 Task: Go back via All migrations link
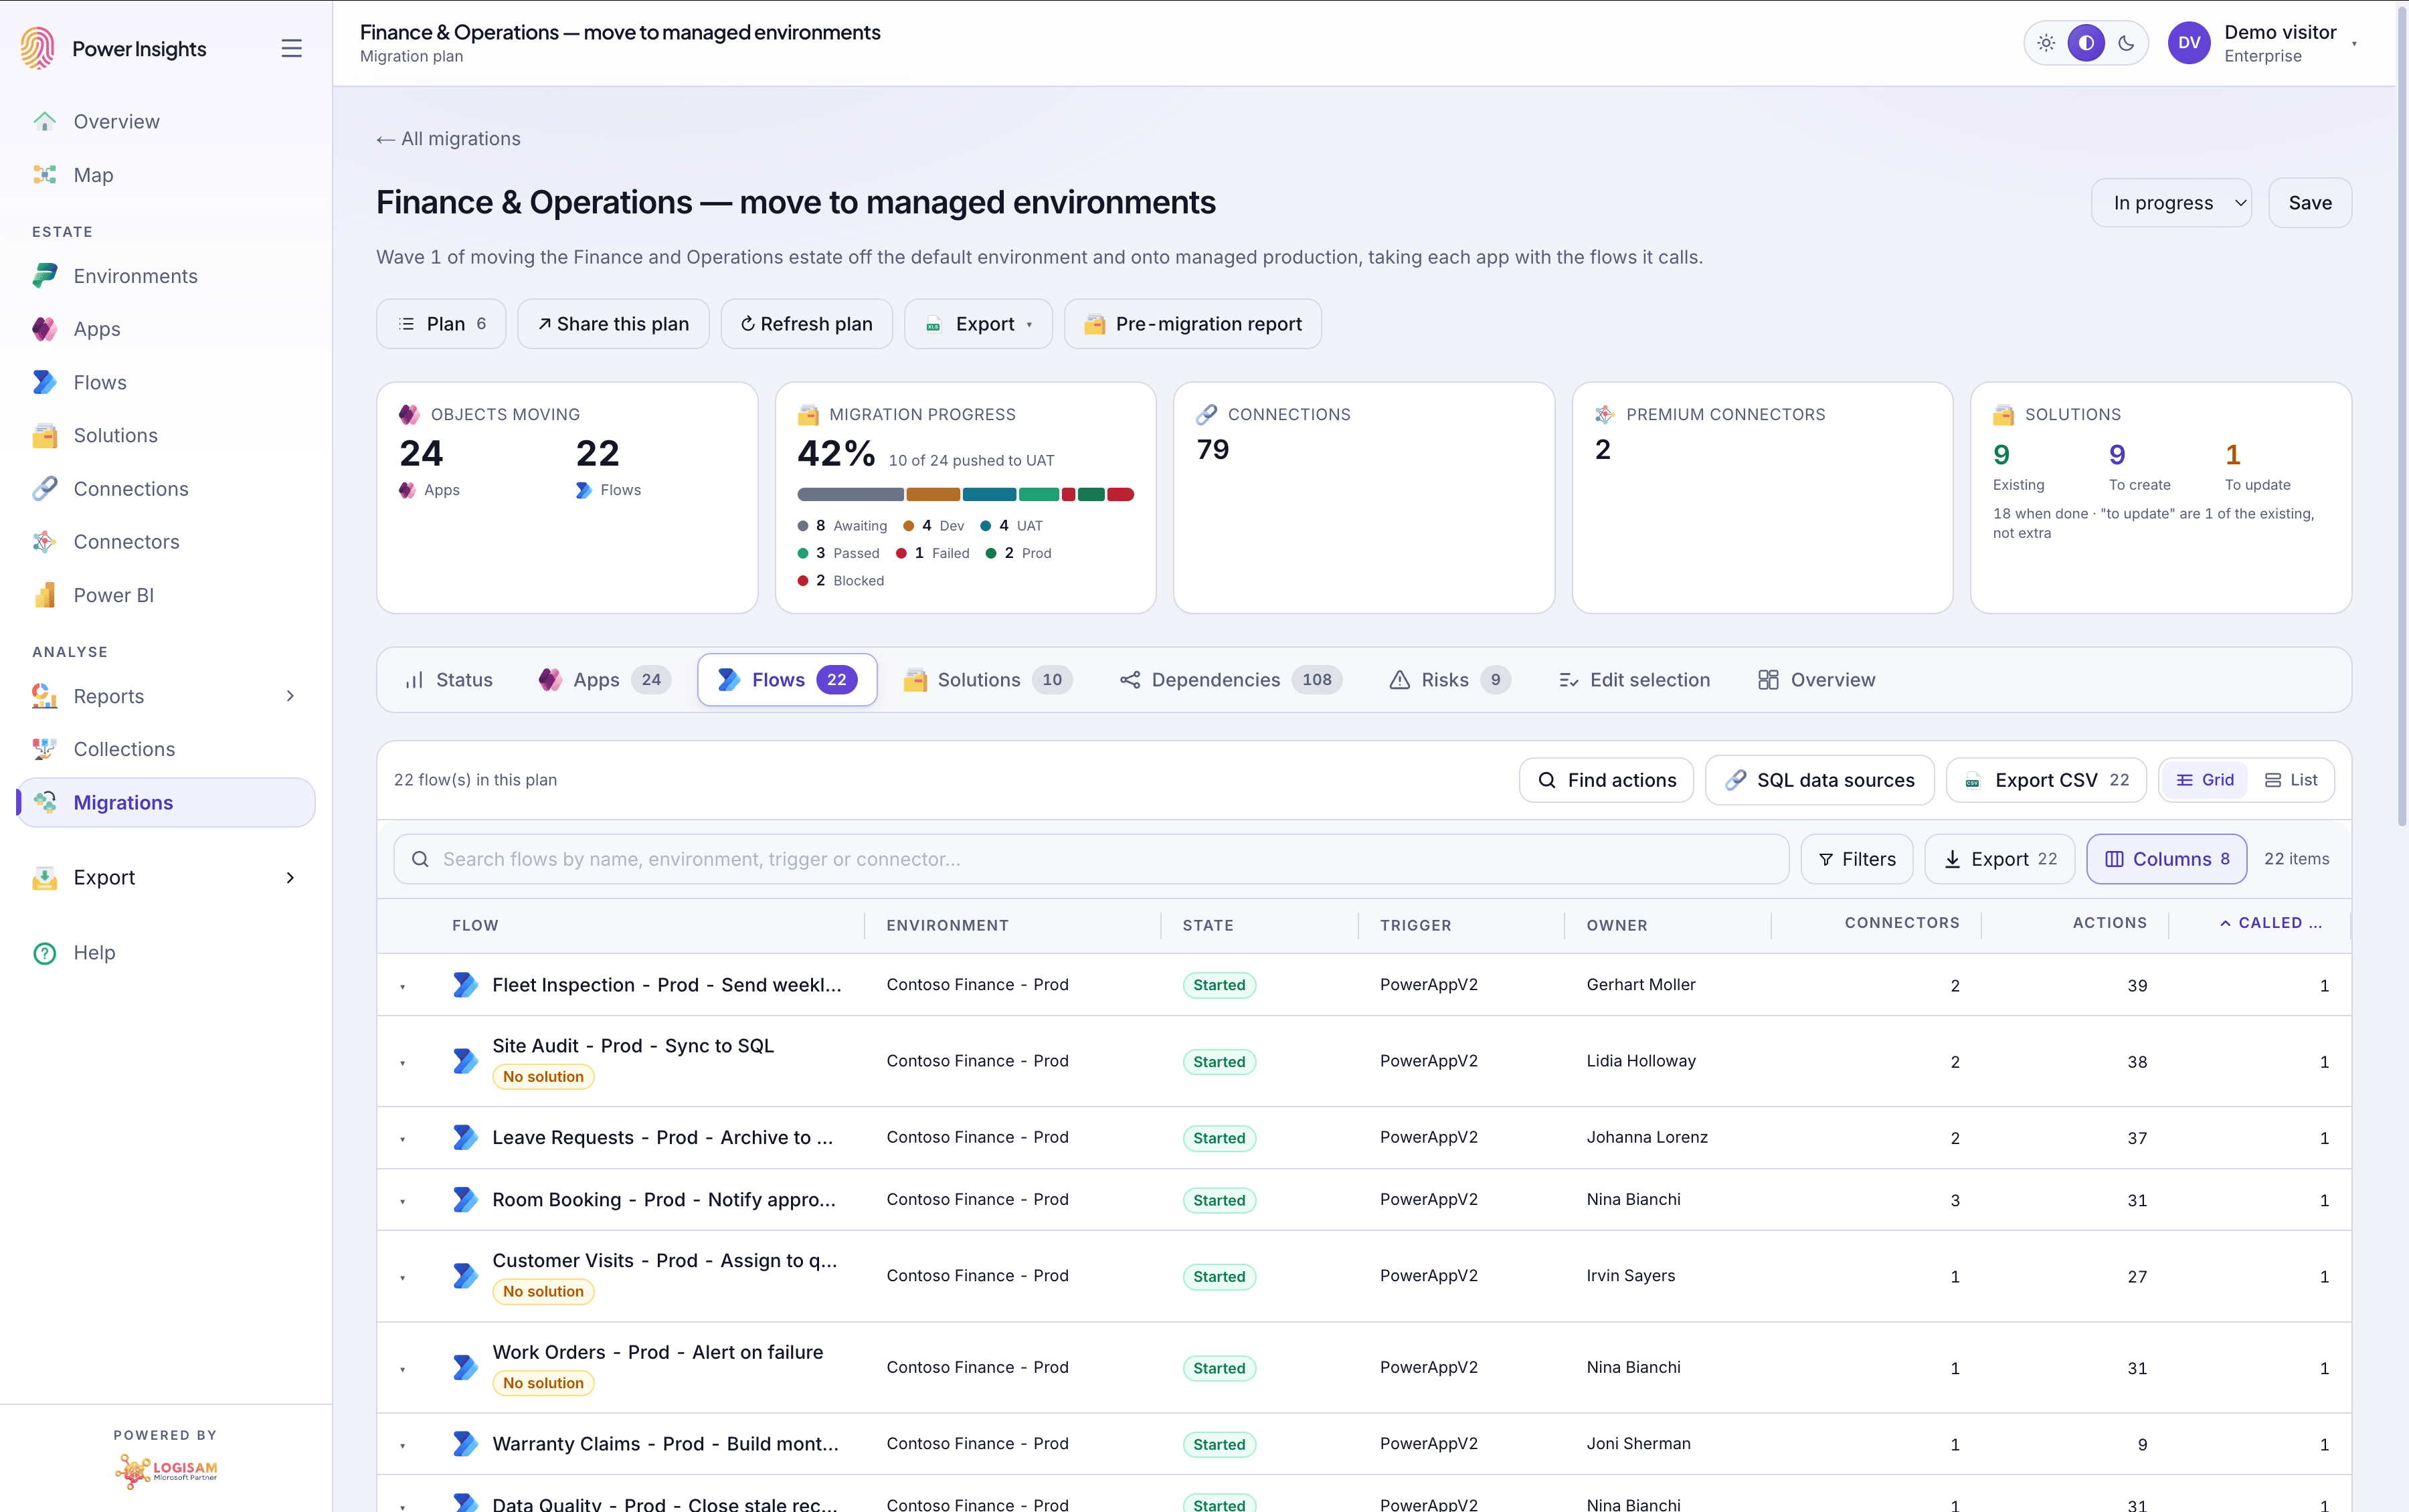(x=448, y=139)
